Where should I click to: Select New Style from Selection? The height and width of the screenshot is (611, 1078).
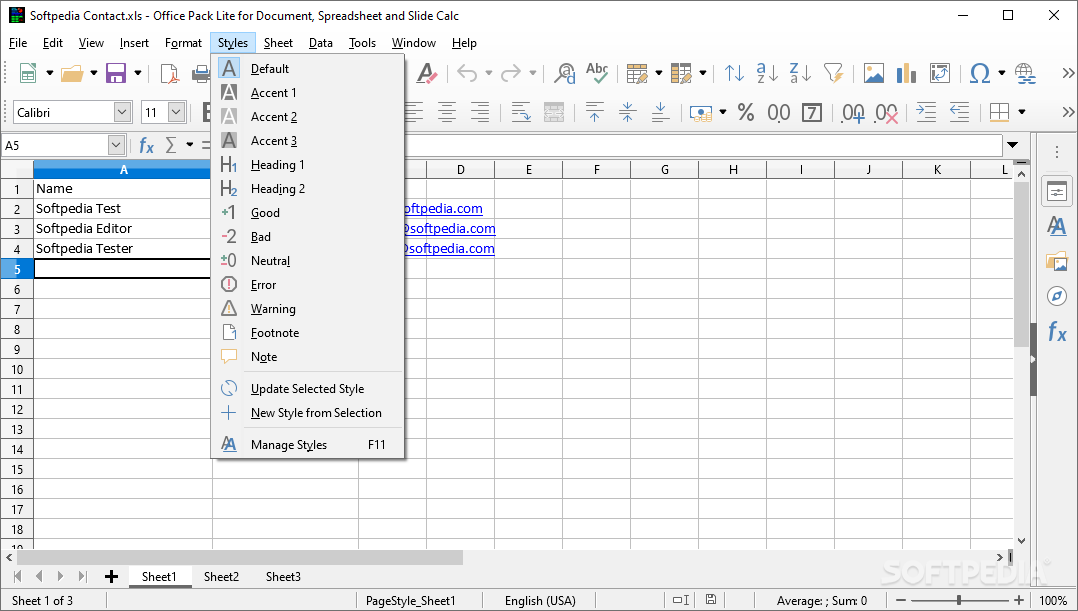[308, 413]
